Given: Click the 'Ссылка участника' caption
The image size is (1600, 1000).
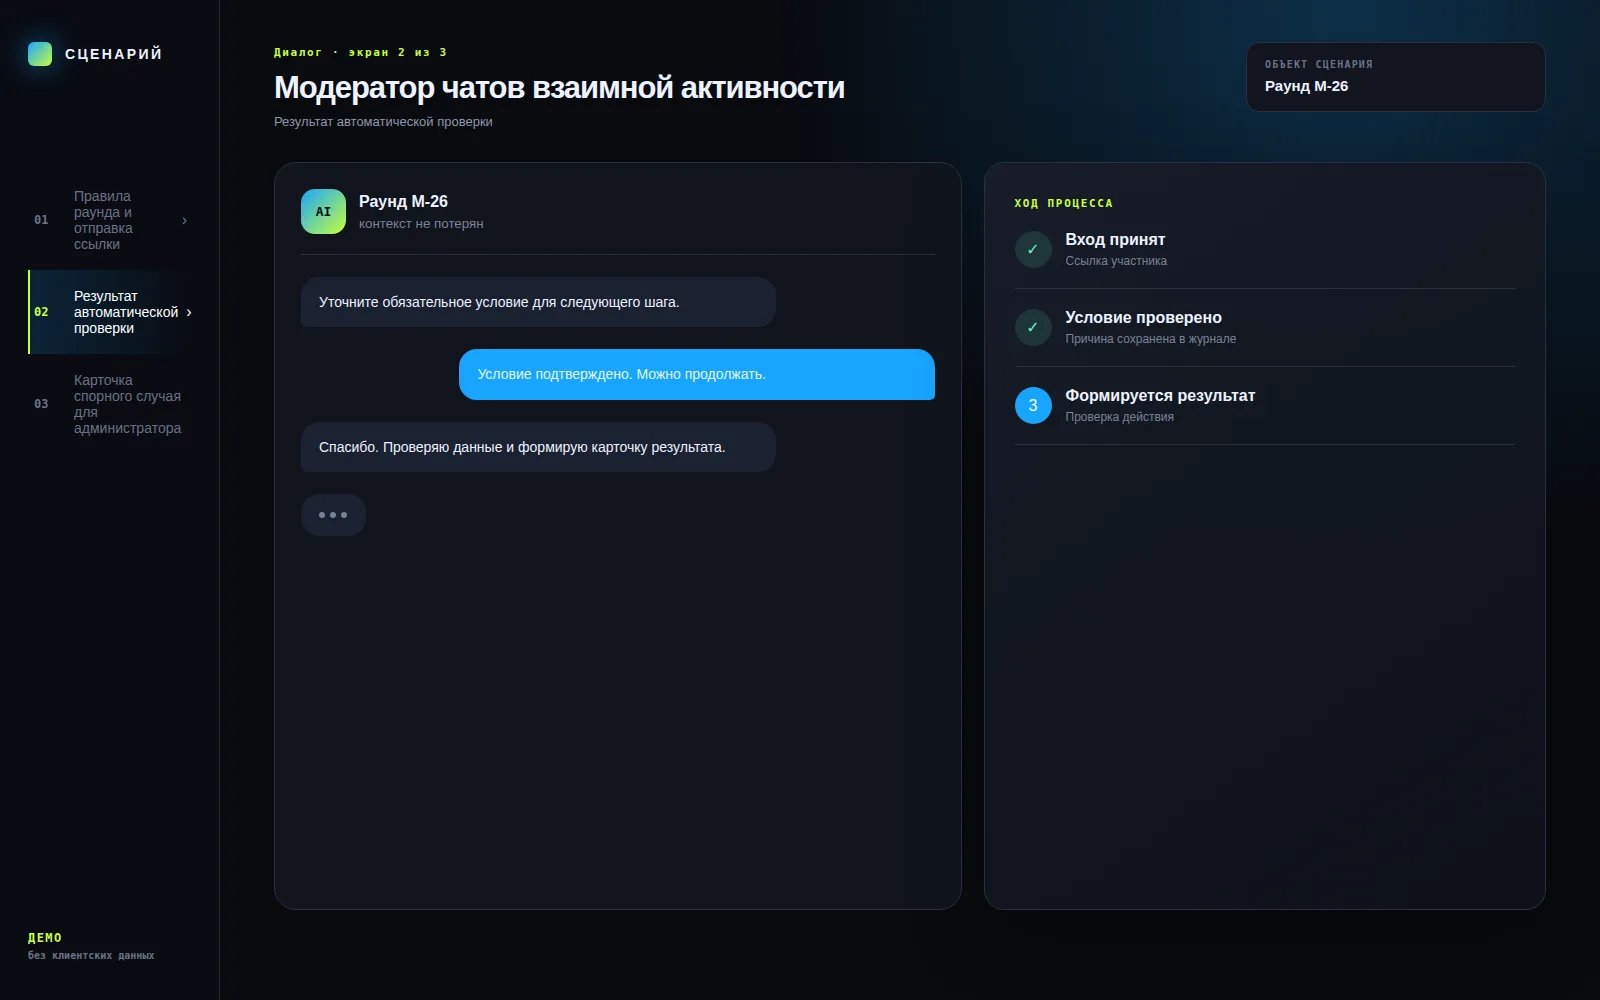Looking at the screenshot, I should [x=1116, y=261].
